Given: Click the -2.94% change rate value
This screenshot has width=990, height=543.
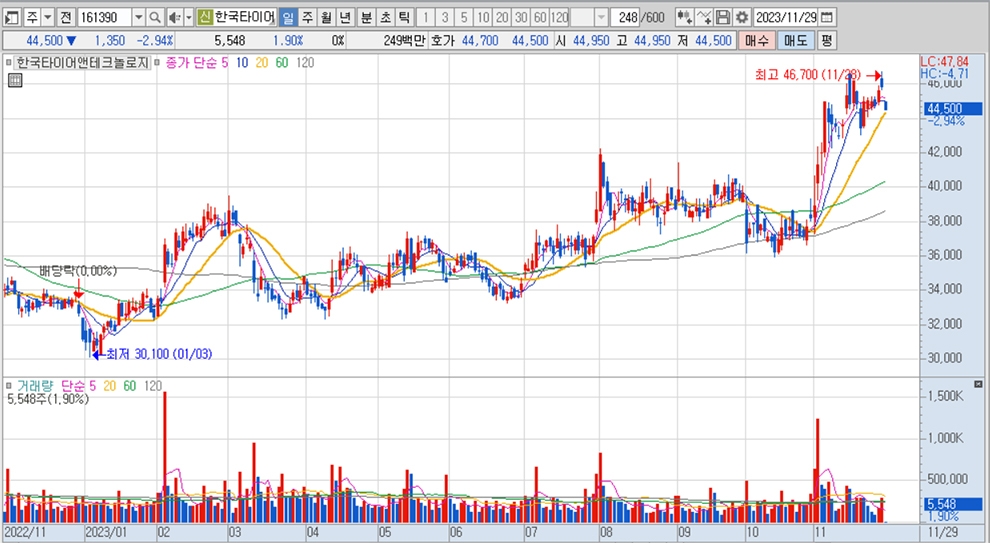Looking at the screenshot, I should click(x=155, y=41).
